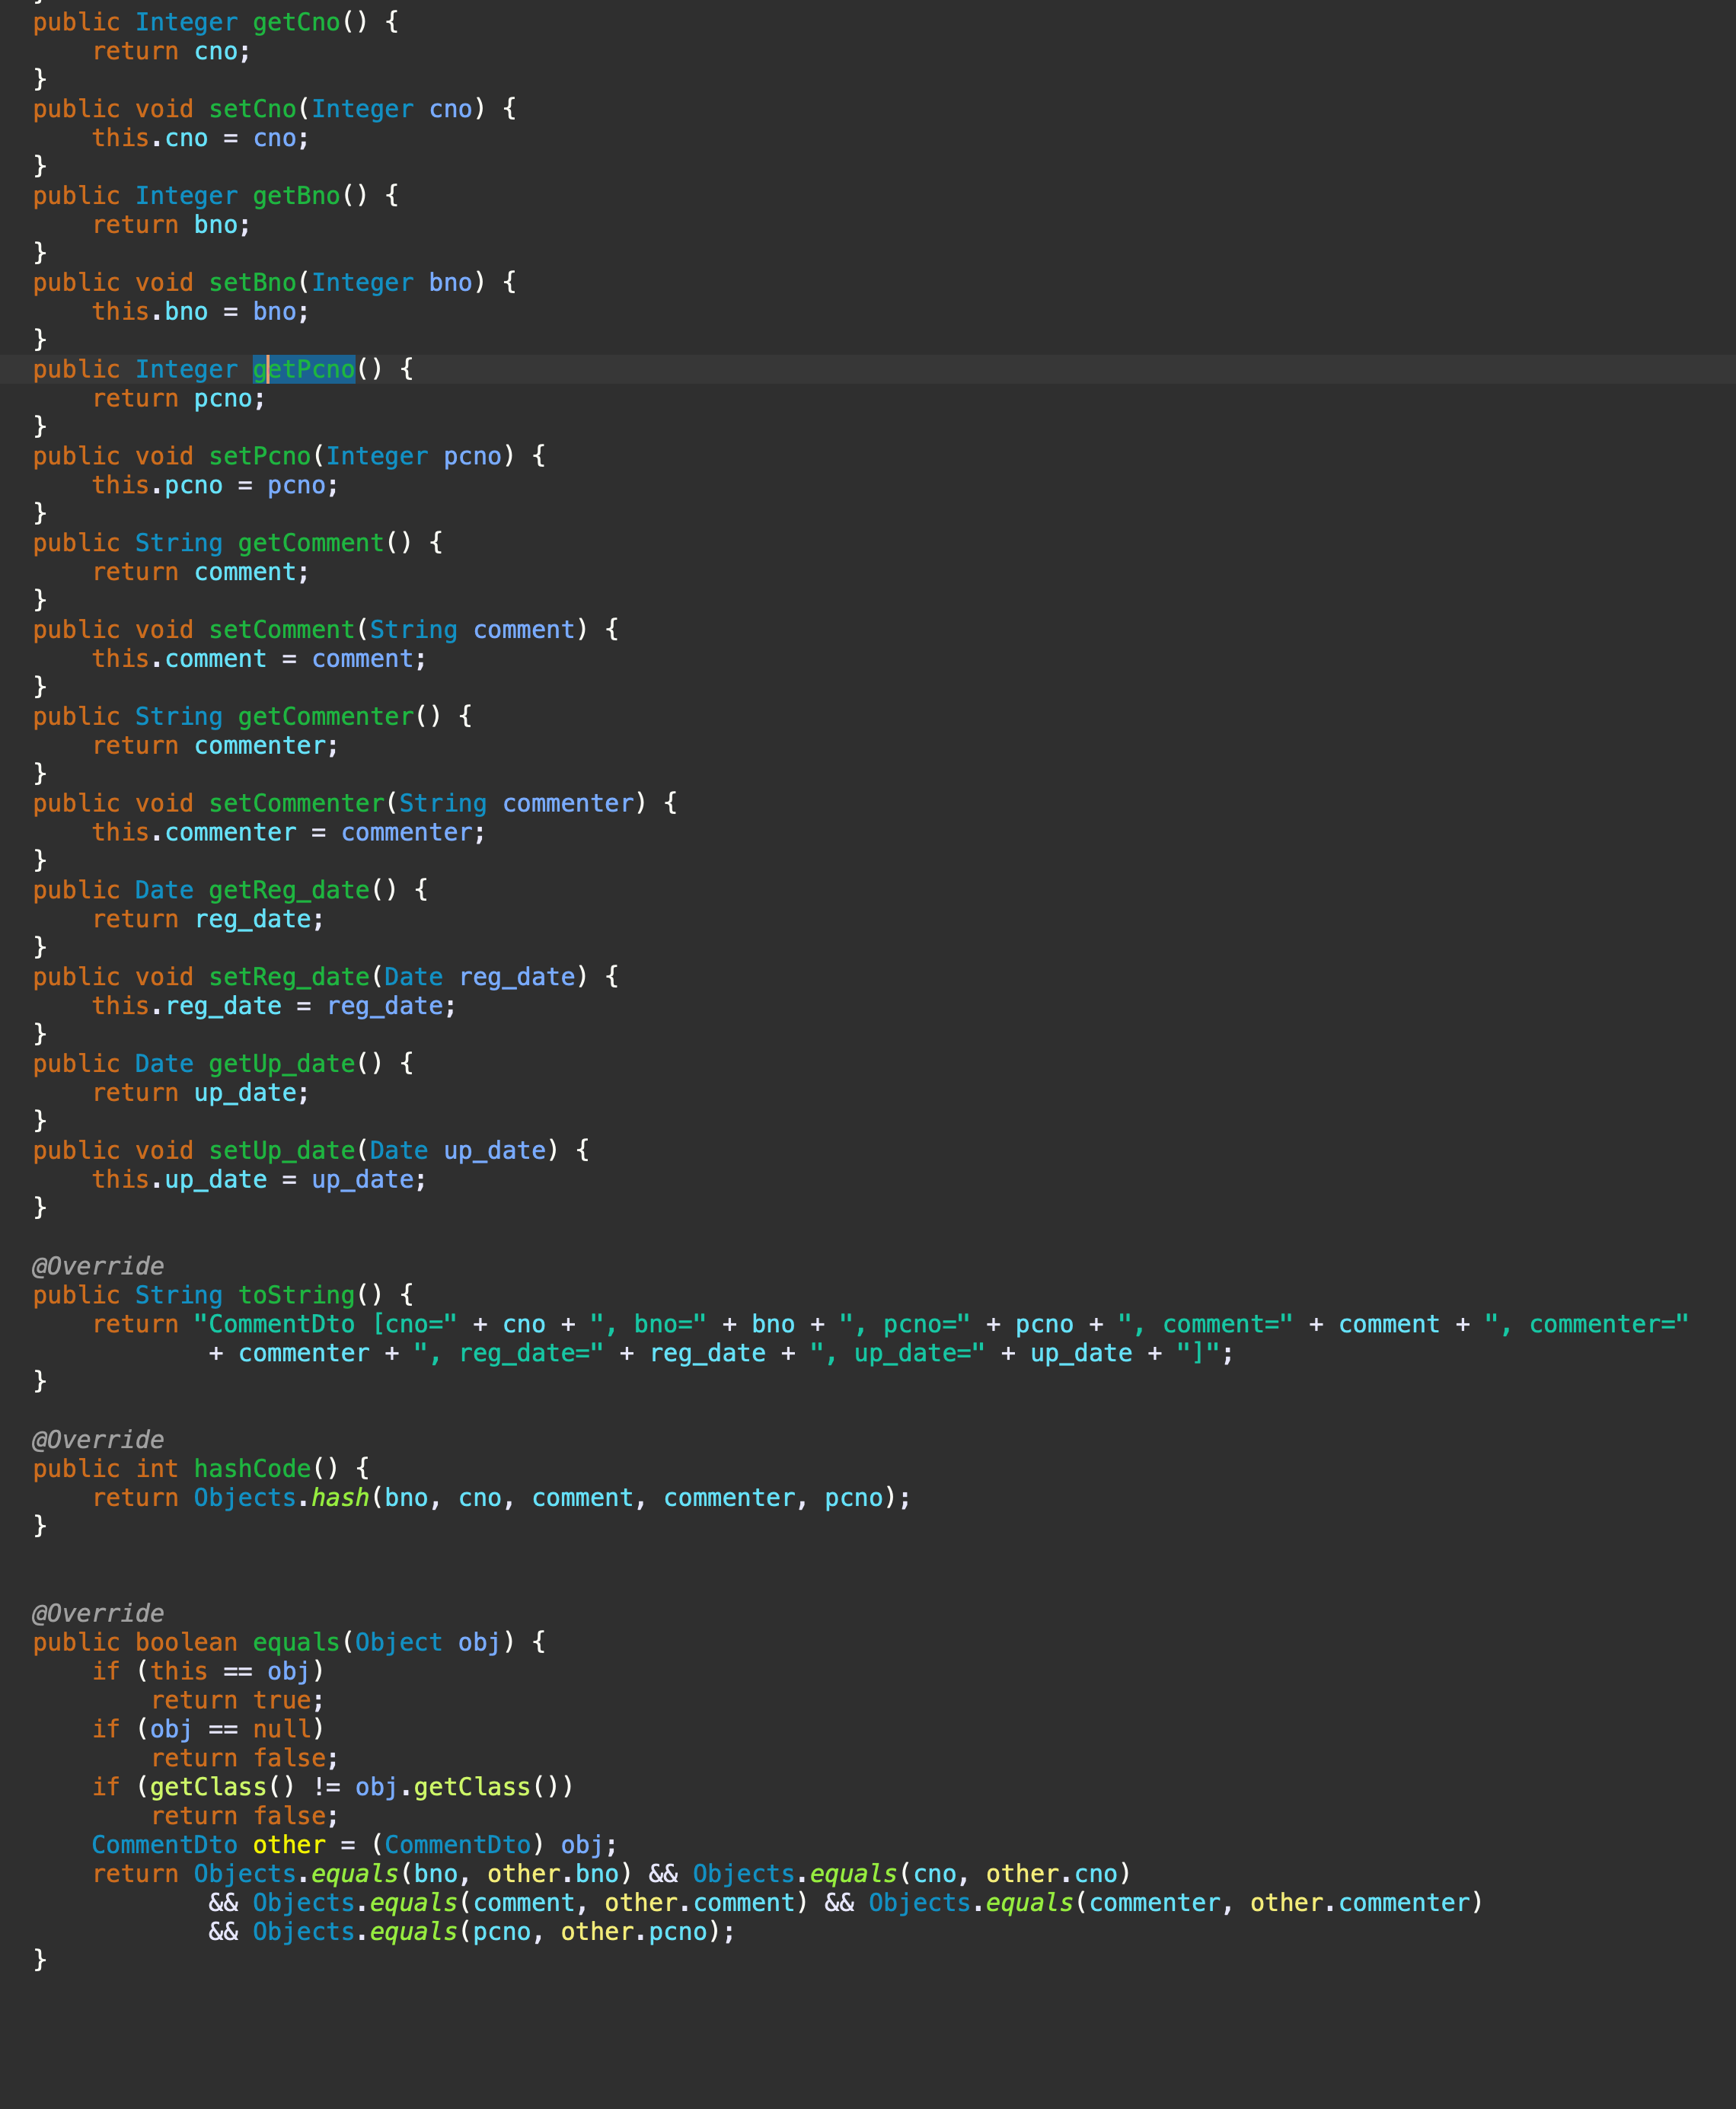Click the getUp_date method name
This screenshot has height=2109, width=1736.
[x=282, y=1064]
